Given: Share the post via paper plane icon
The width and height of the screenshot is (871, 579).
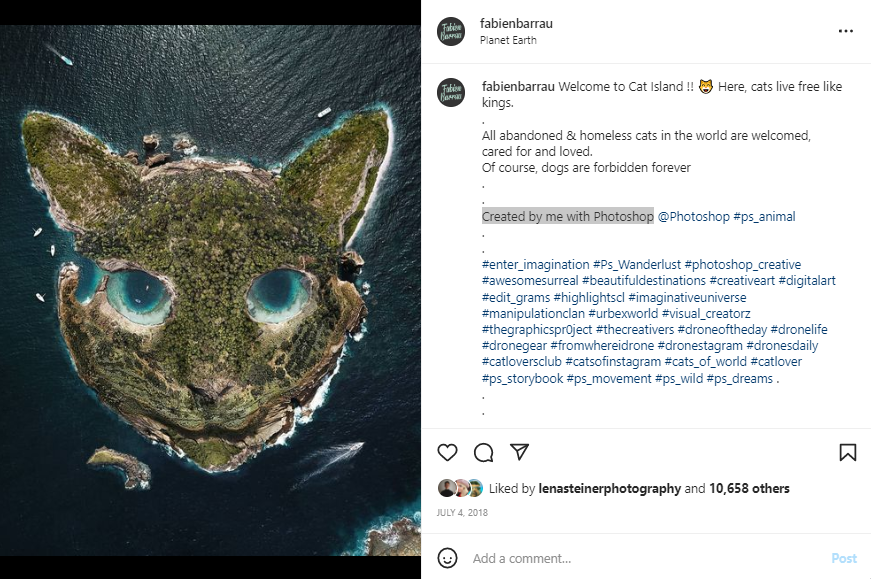Looking at the screenshot, I should 519,452.
